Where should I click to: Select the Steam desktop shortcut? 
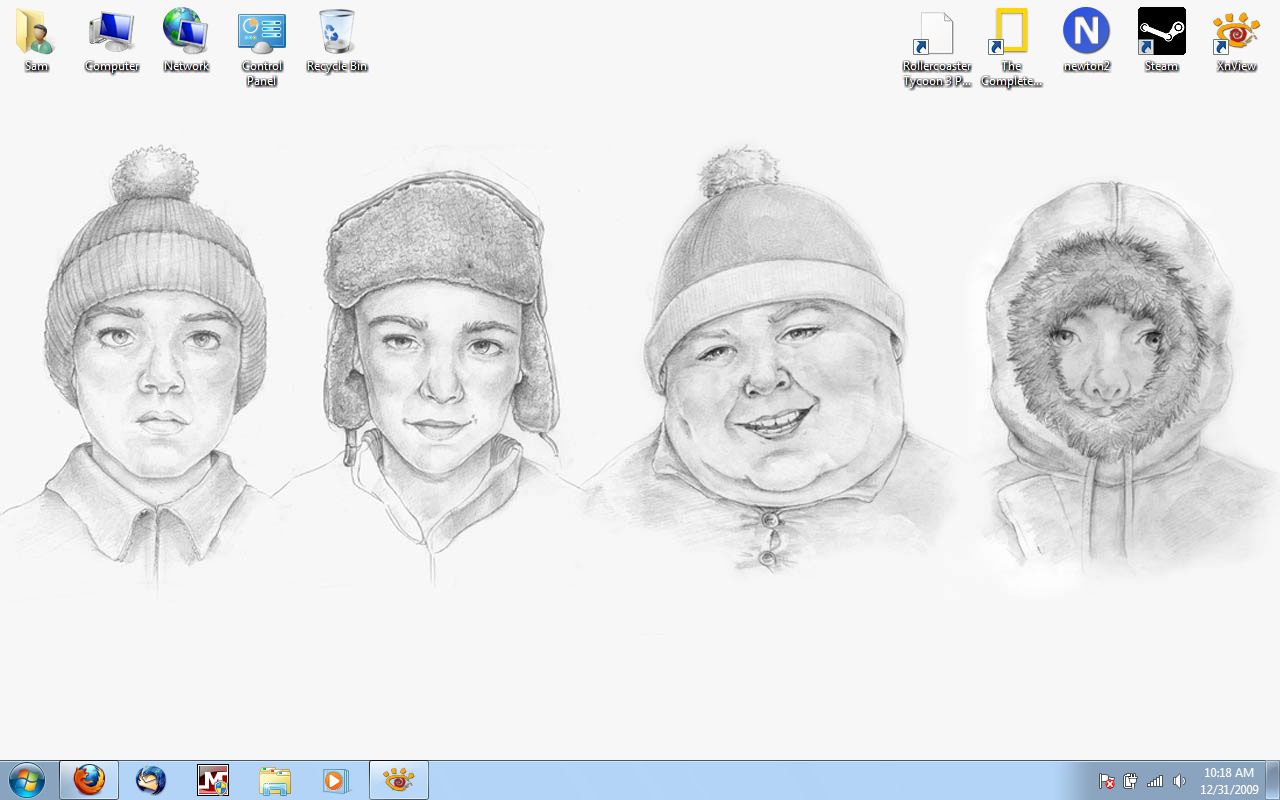1161,34
